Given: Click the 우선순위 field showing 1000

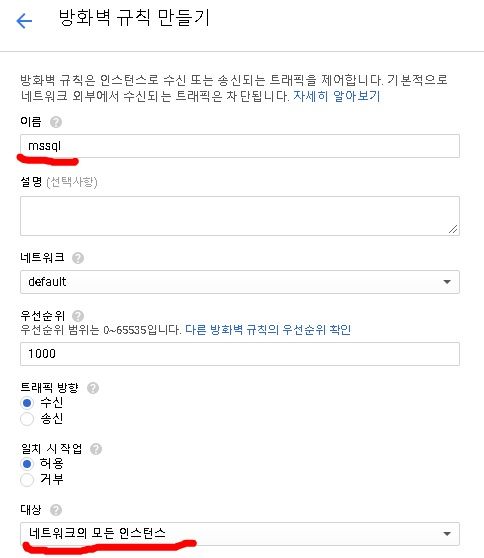Looking at the screenshot, I should point(240,354).
